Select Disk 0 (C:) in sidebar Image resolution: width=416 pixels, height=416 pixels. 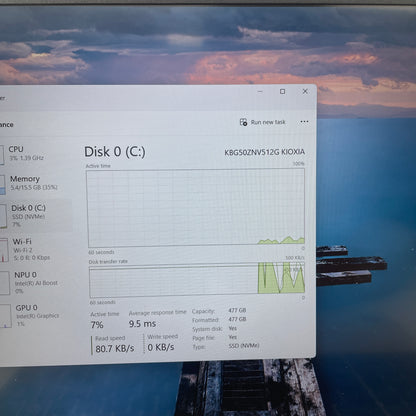(35, 215)
